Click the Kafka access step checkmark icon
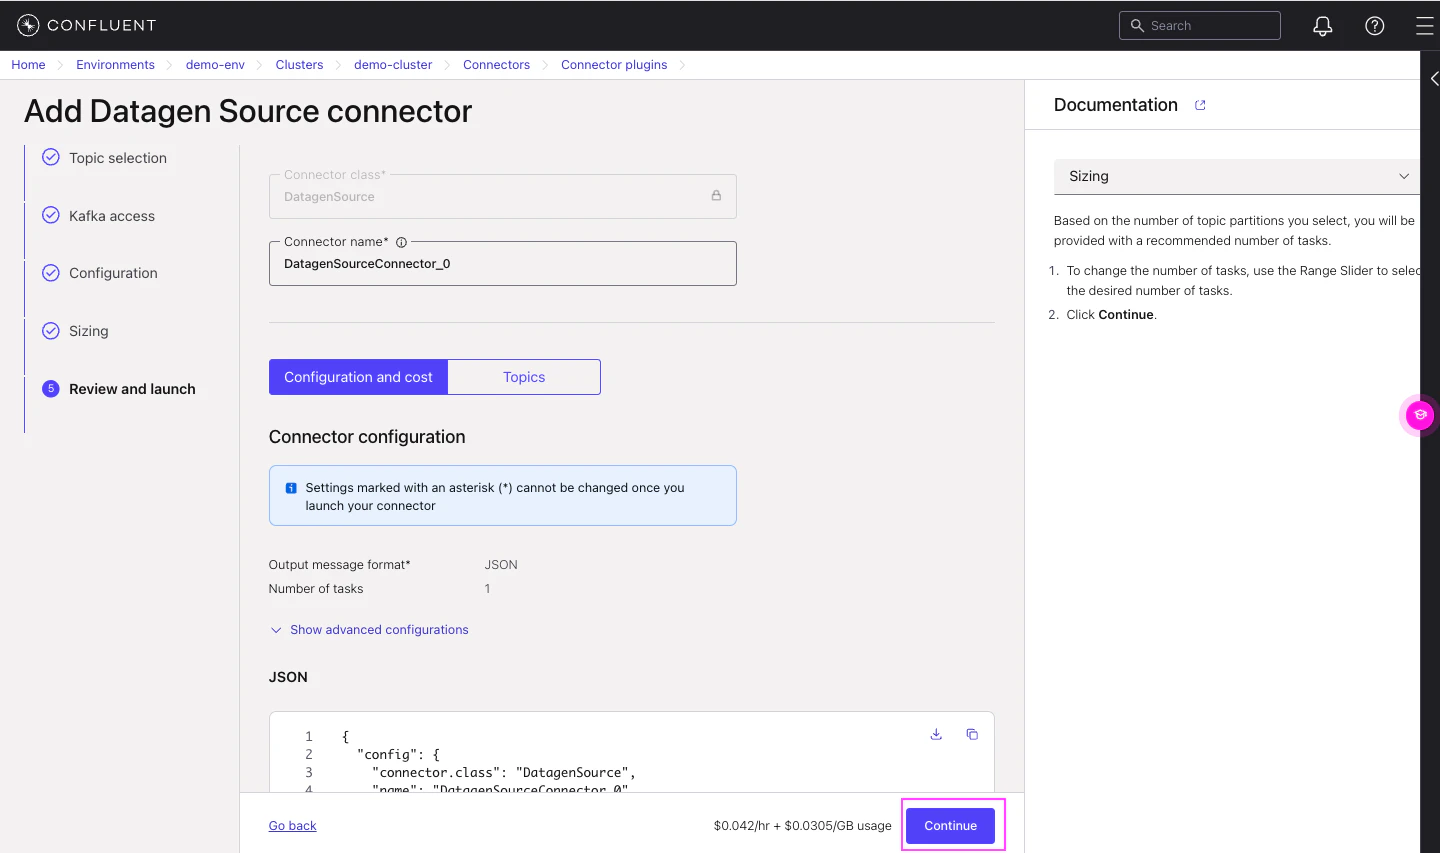Screen dimensions: 1440x853 (51, 215)
